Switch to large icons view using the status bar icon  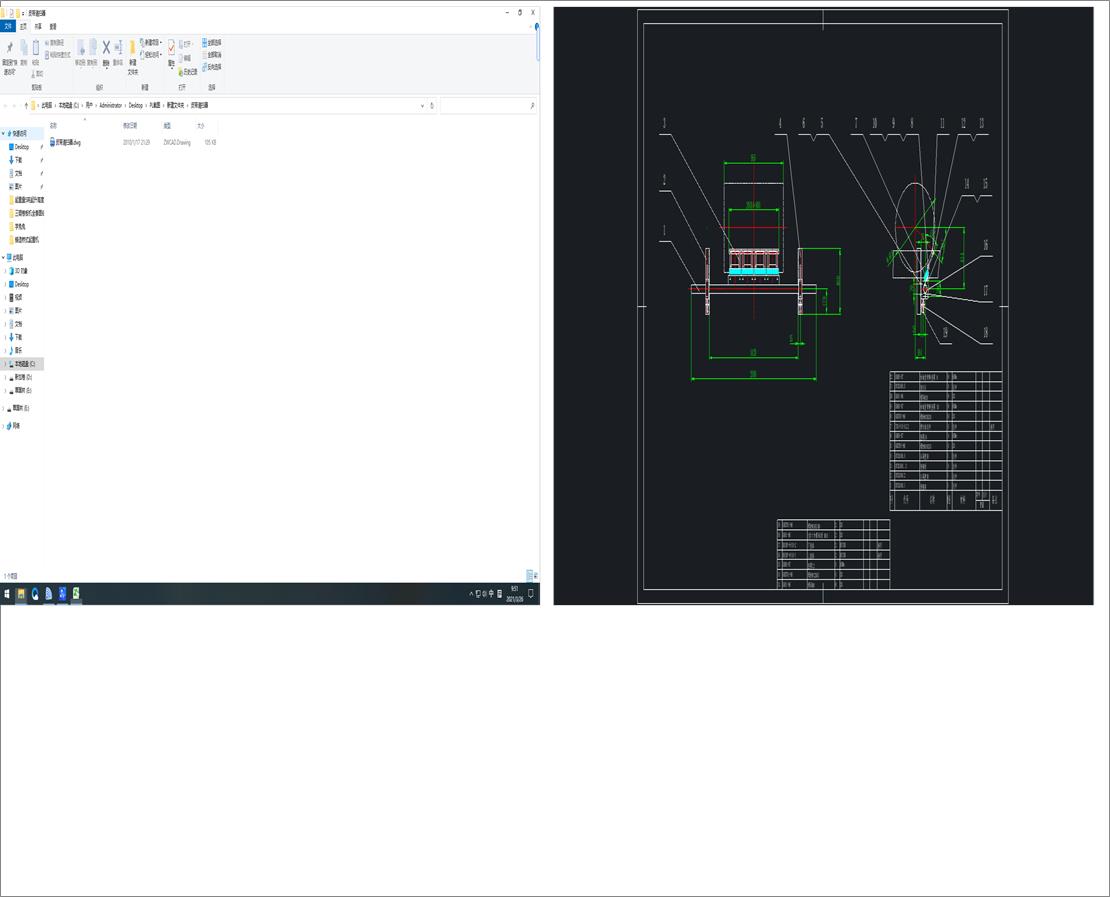coord(536,576)
